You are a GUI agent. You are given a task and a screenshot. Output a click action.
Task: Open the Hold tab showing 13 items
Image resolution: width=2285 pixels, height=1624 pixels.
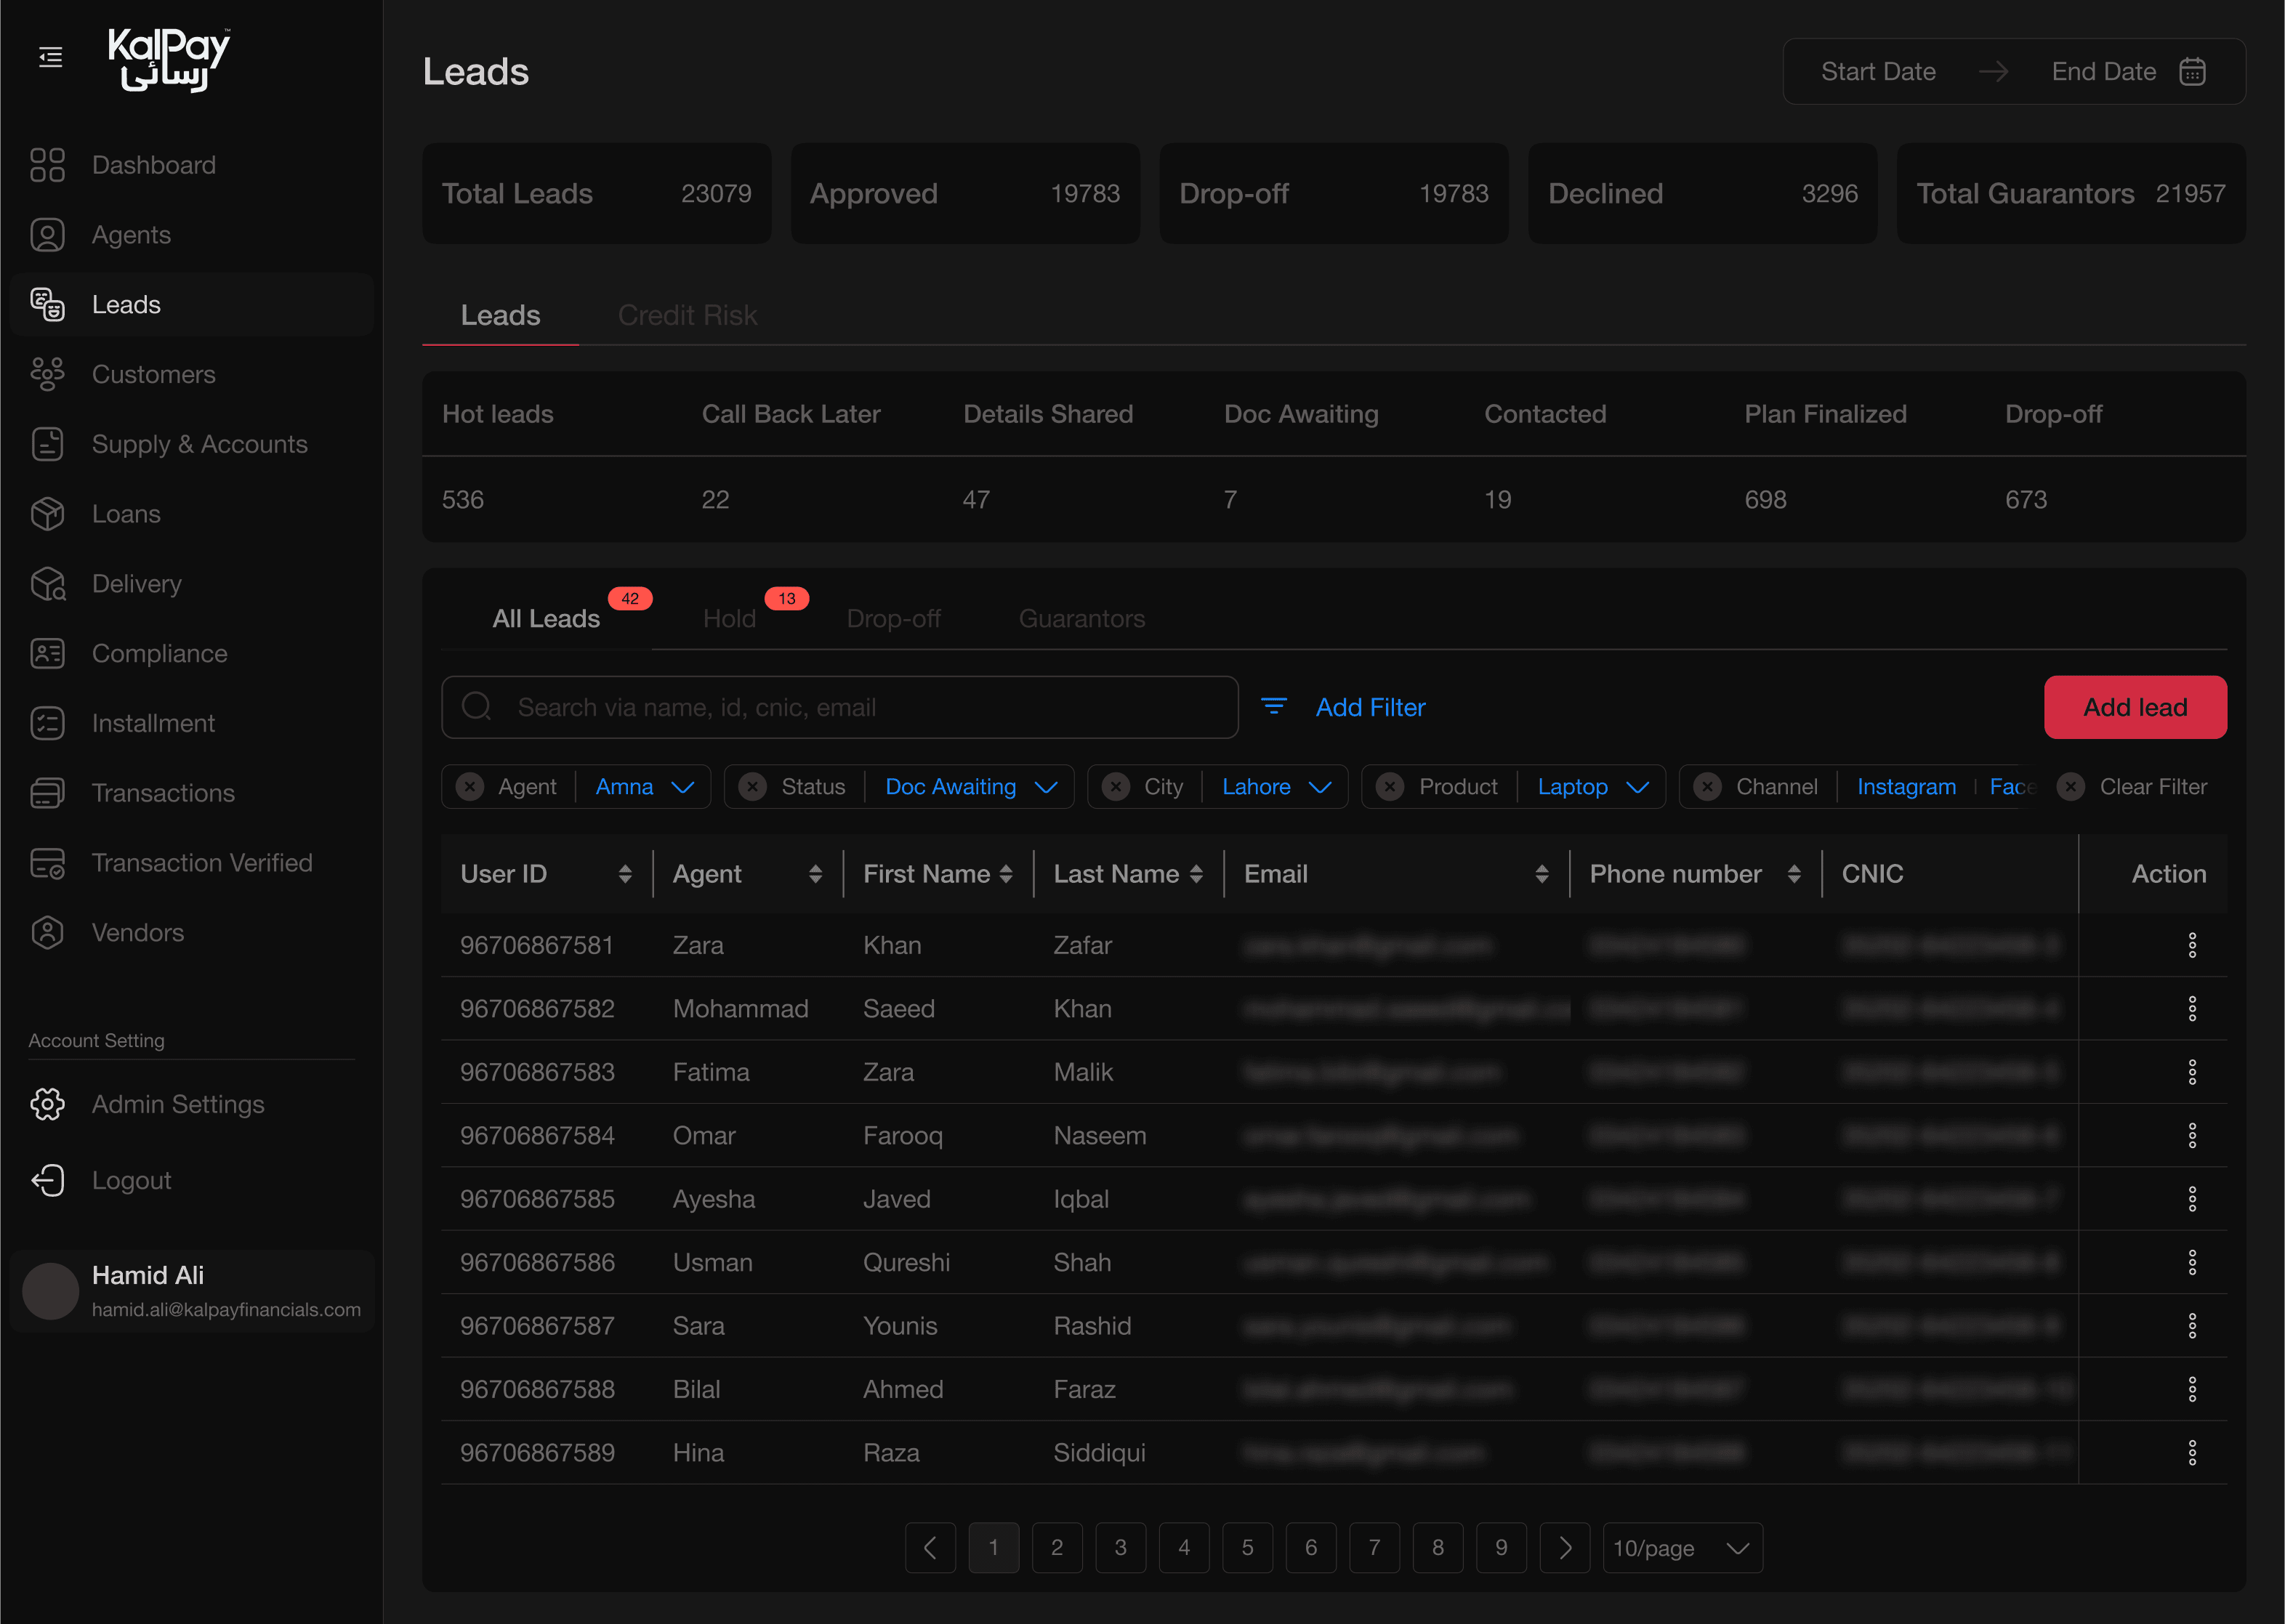tap(729, 618)
